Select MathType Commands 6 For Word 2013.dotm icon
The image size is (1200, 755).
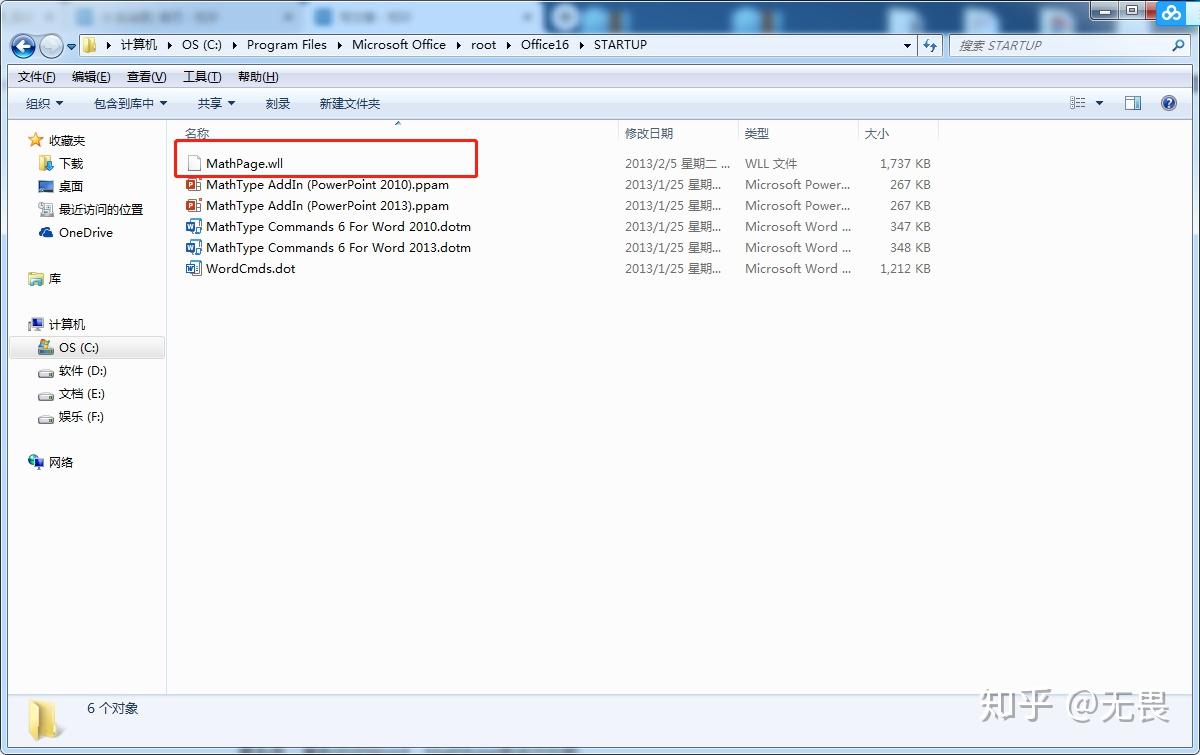[x=194, y=247]
